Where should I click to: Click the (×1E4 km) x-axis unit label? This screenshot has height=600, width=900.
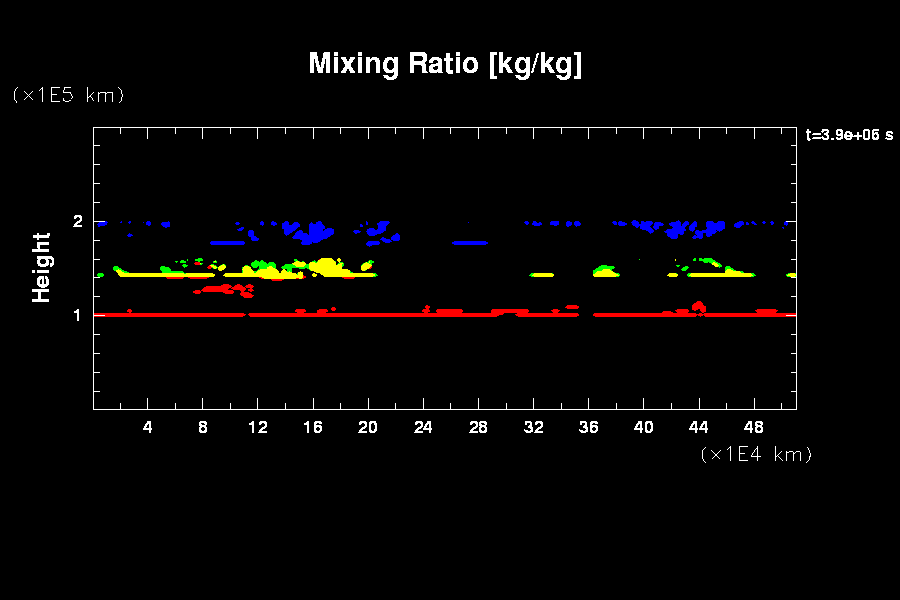pos(757,454)
